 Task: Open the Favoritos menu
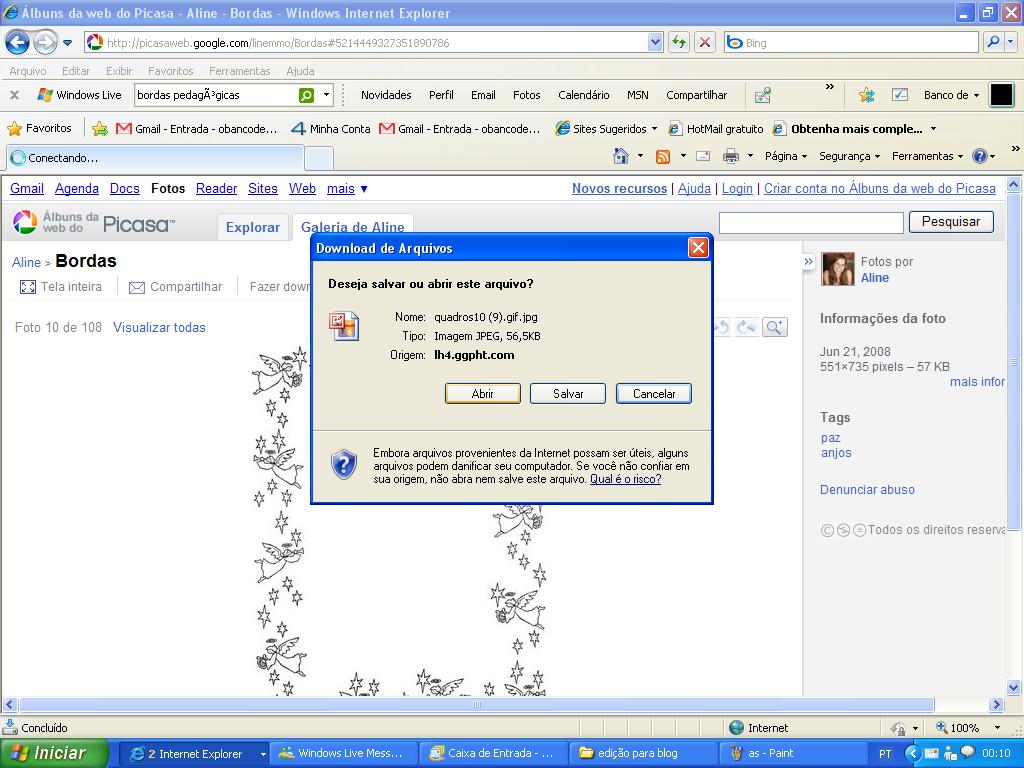click(x=170, y=71)
